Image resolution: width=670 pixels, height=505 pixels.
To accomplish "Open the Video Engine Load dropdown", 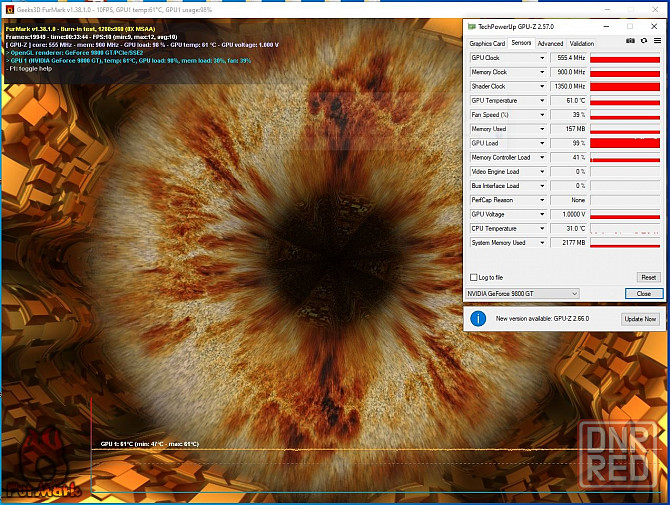I will pos(542,171).
